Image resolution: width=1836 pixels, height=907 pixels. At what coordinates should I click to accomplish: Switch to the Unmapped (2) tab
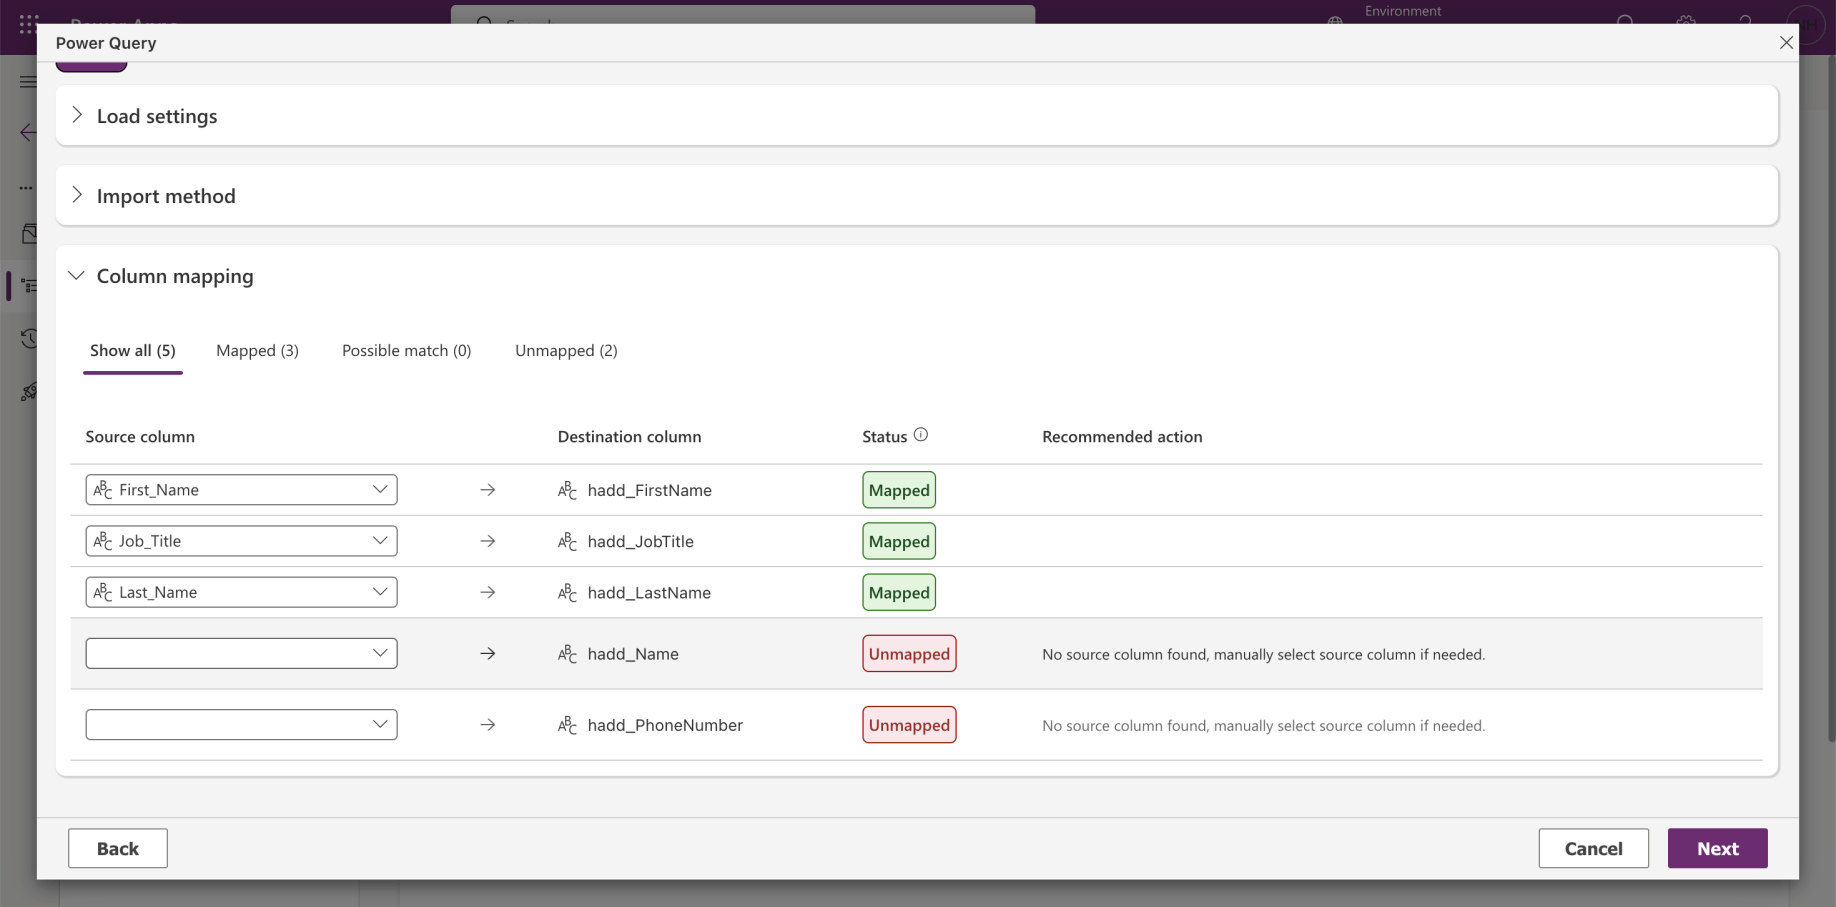(x=566, y=351)
